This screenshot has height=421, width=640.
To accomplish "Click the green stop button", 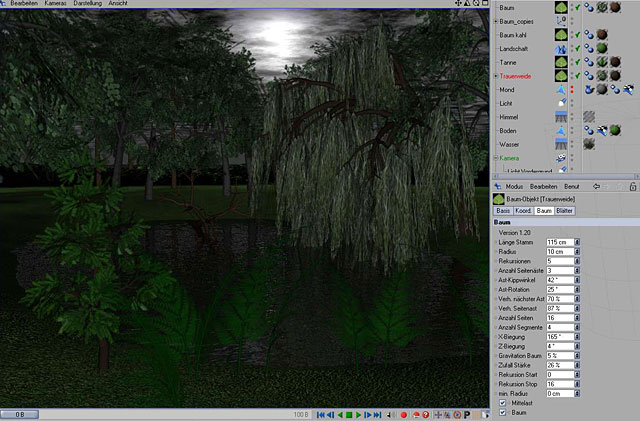I will pos(349,415).
